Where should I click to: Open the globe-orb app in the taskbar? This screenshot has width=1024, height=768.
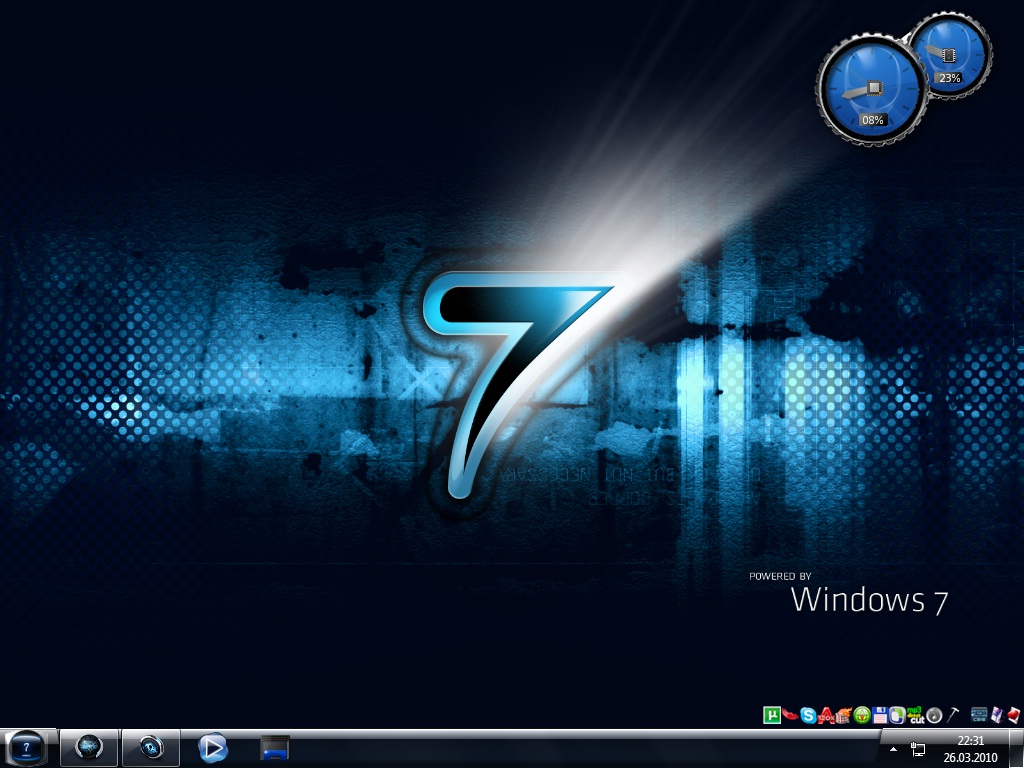tap(89, 747)
